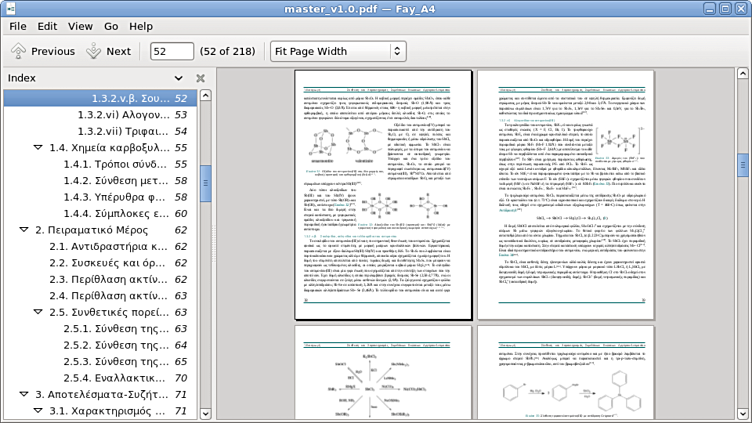Open the File menu
The height and width of the screenshot is (423, 752).
(17, 26)
